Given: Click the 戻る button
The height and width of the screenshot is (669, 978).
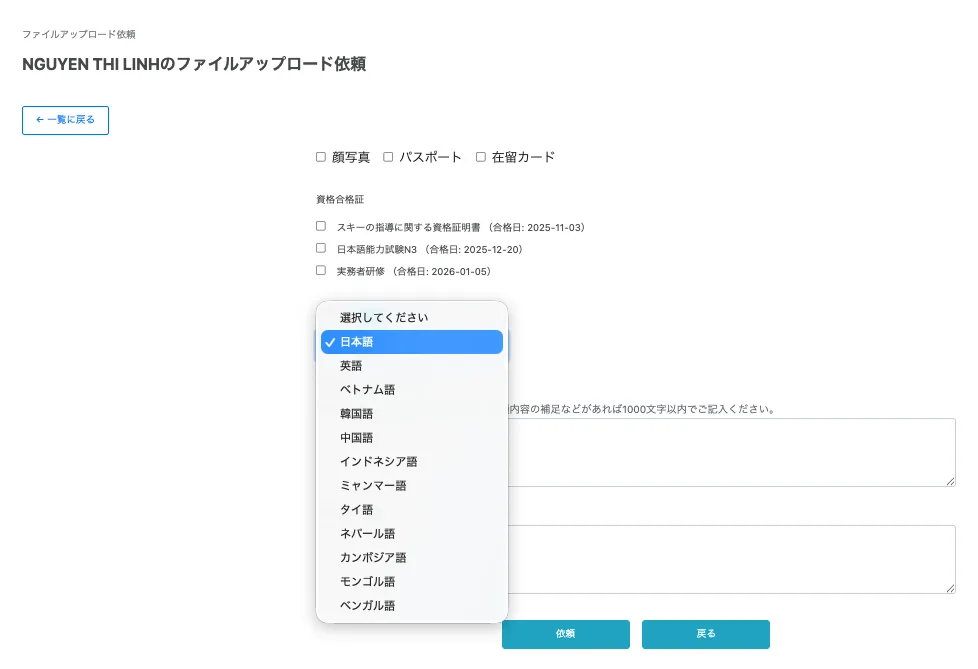Looking at the screenshot, I should point(705,634).
